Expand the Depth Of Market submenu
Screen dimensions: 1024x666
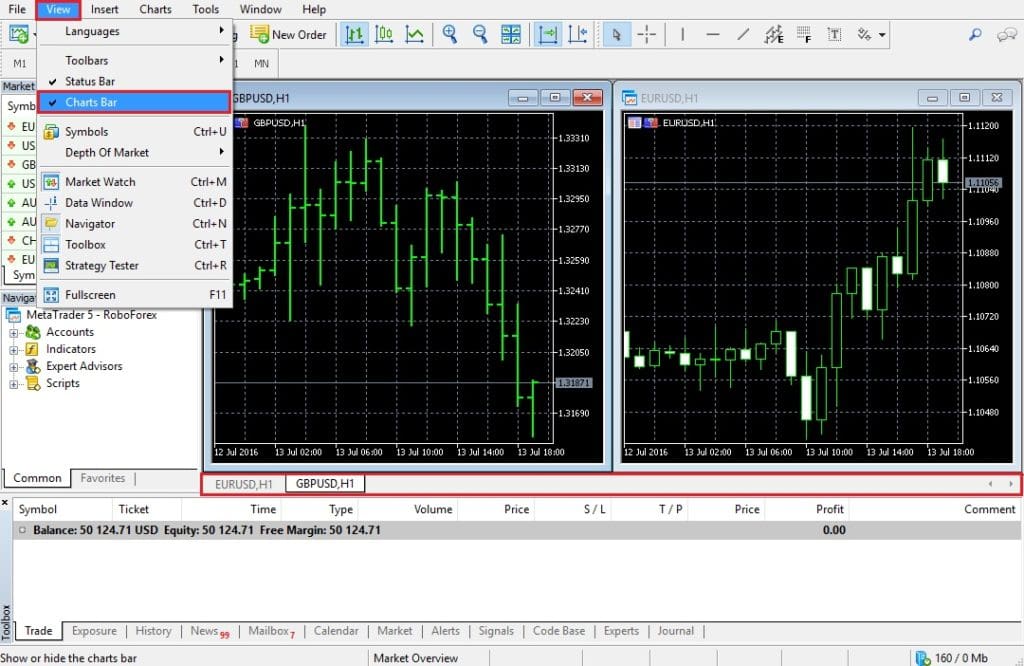tap(134, 152)
